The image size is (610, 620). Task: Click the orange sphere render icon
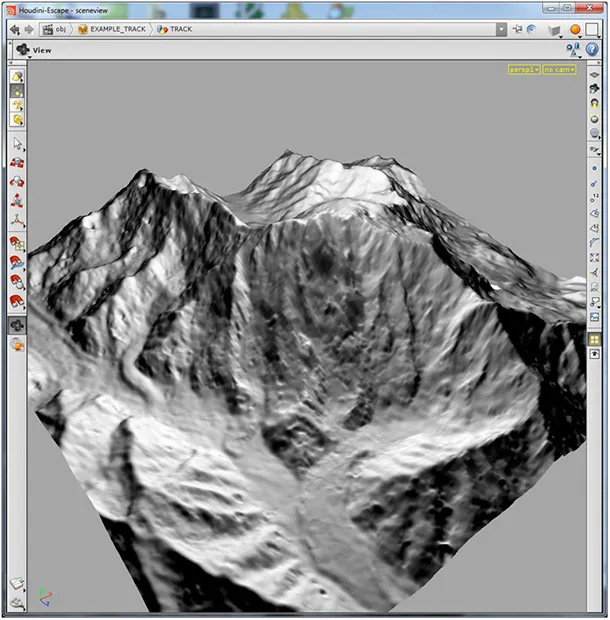575,29
